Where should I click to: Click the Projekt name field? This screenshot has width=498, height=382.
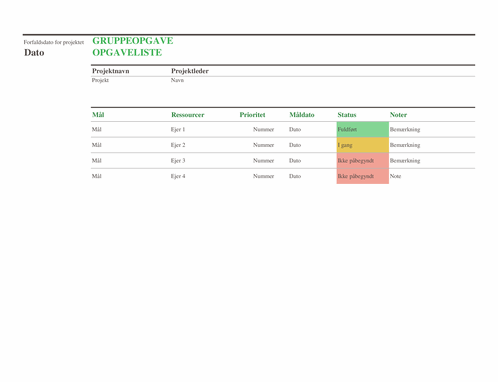point(100,80)
